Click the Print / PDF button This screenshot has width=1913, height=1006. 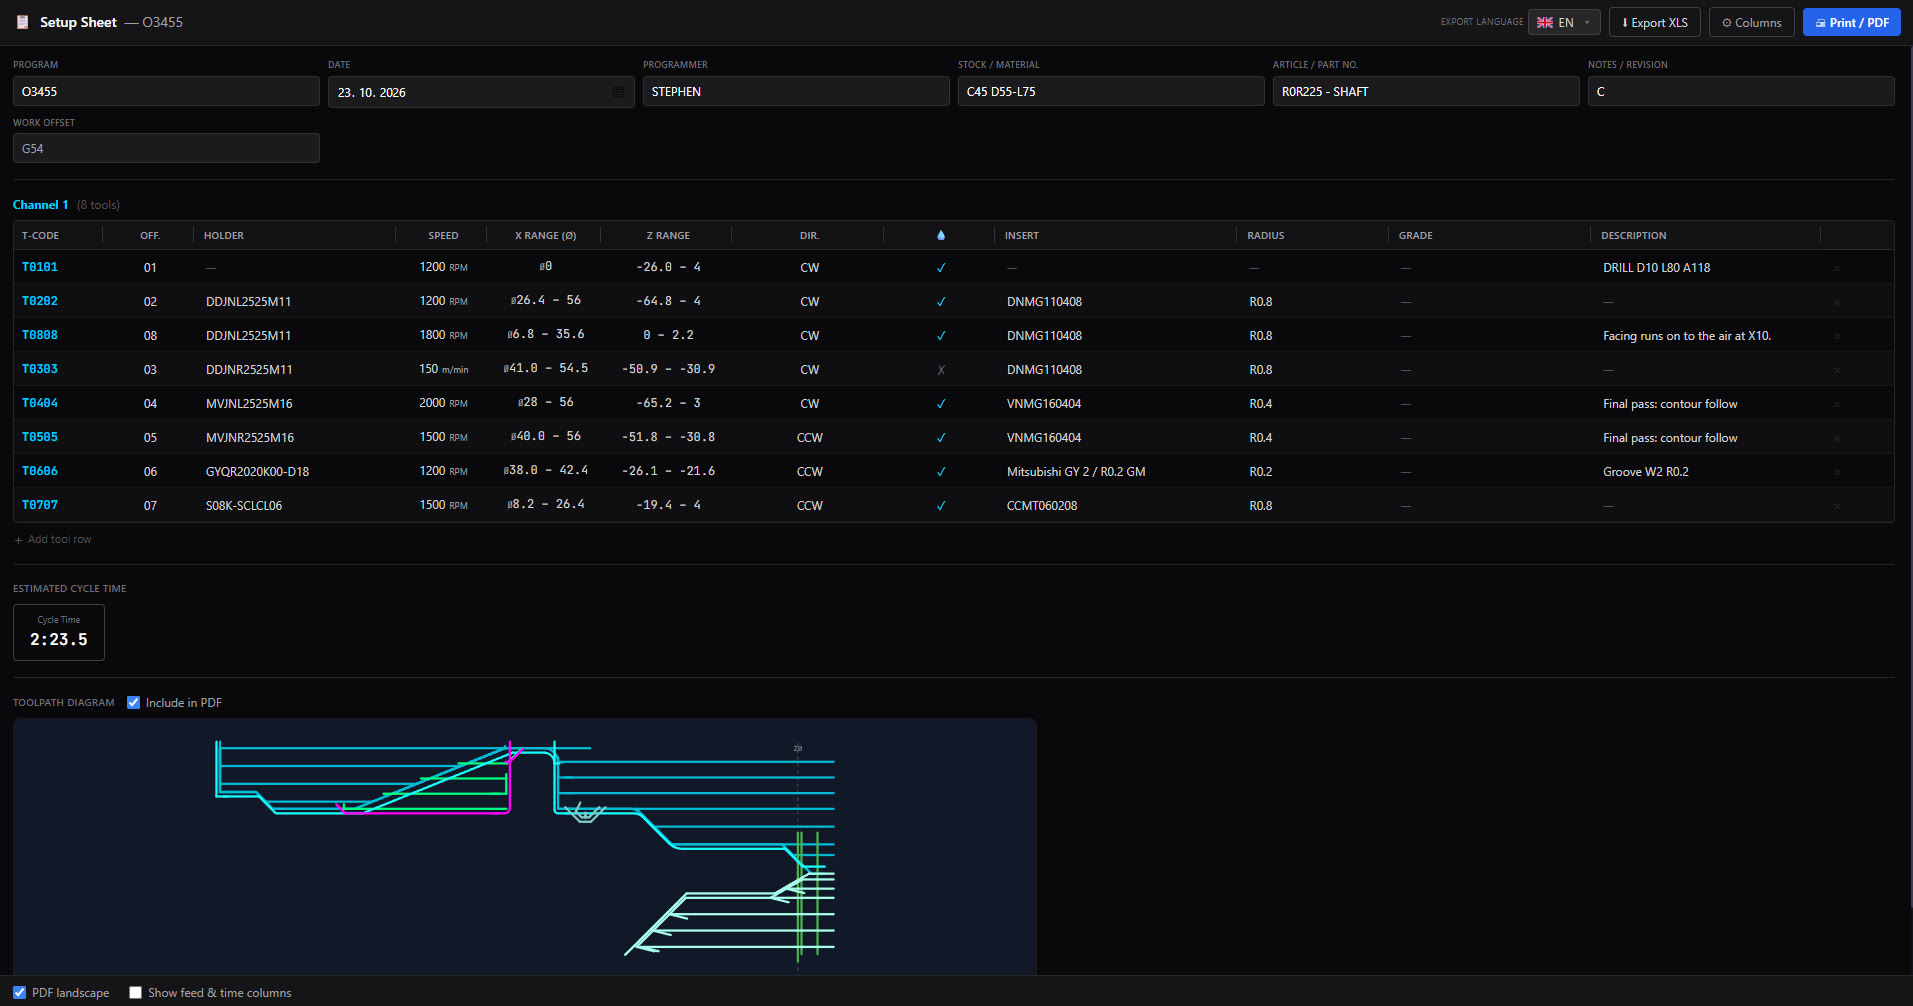(x=1852, y=22)
